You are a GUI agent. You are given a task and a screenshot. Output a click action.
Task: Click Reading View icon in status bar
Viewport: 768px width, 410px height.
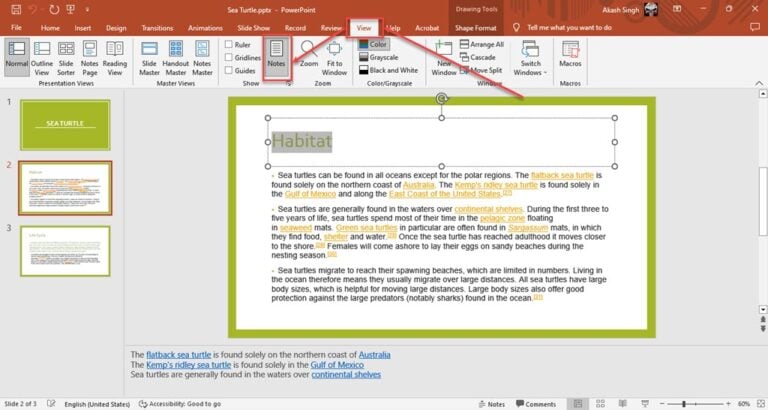(x=623, y=404)
